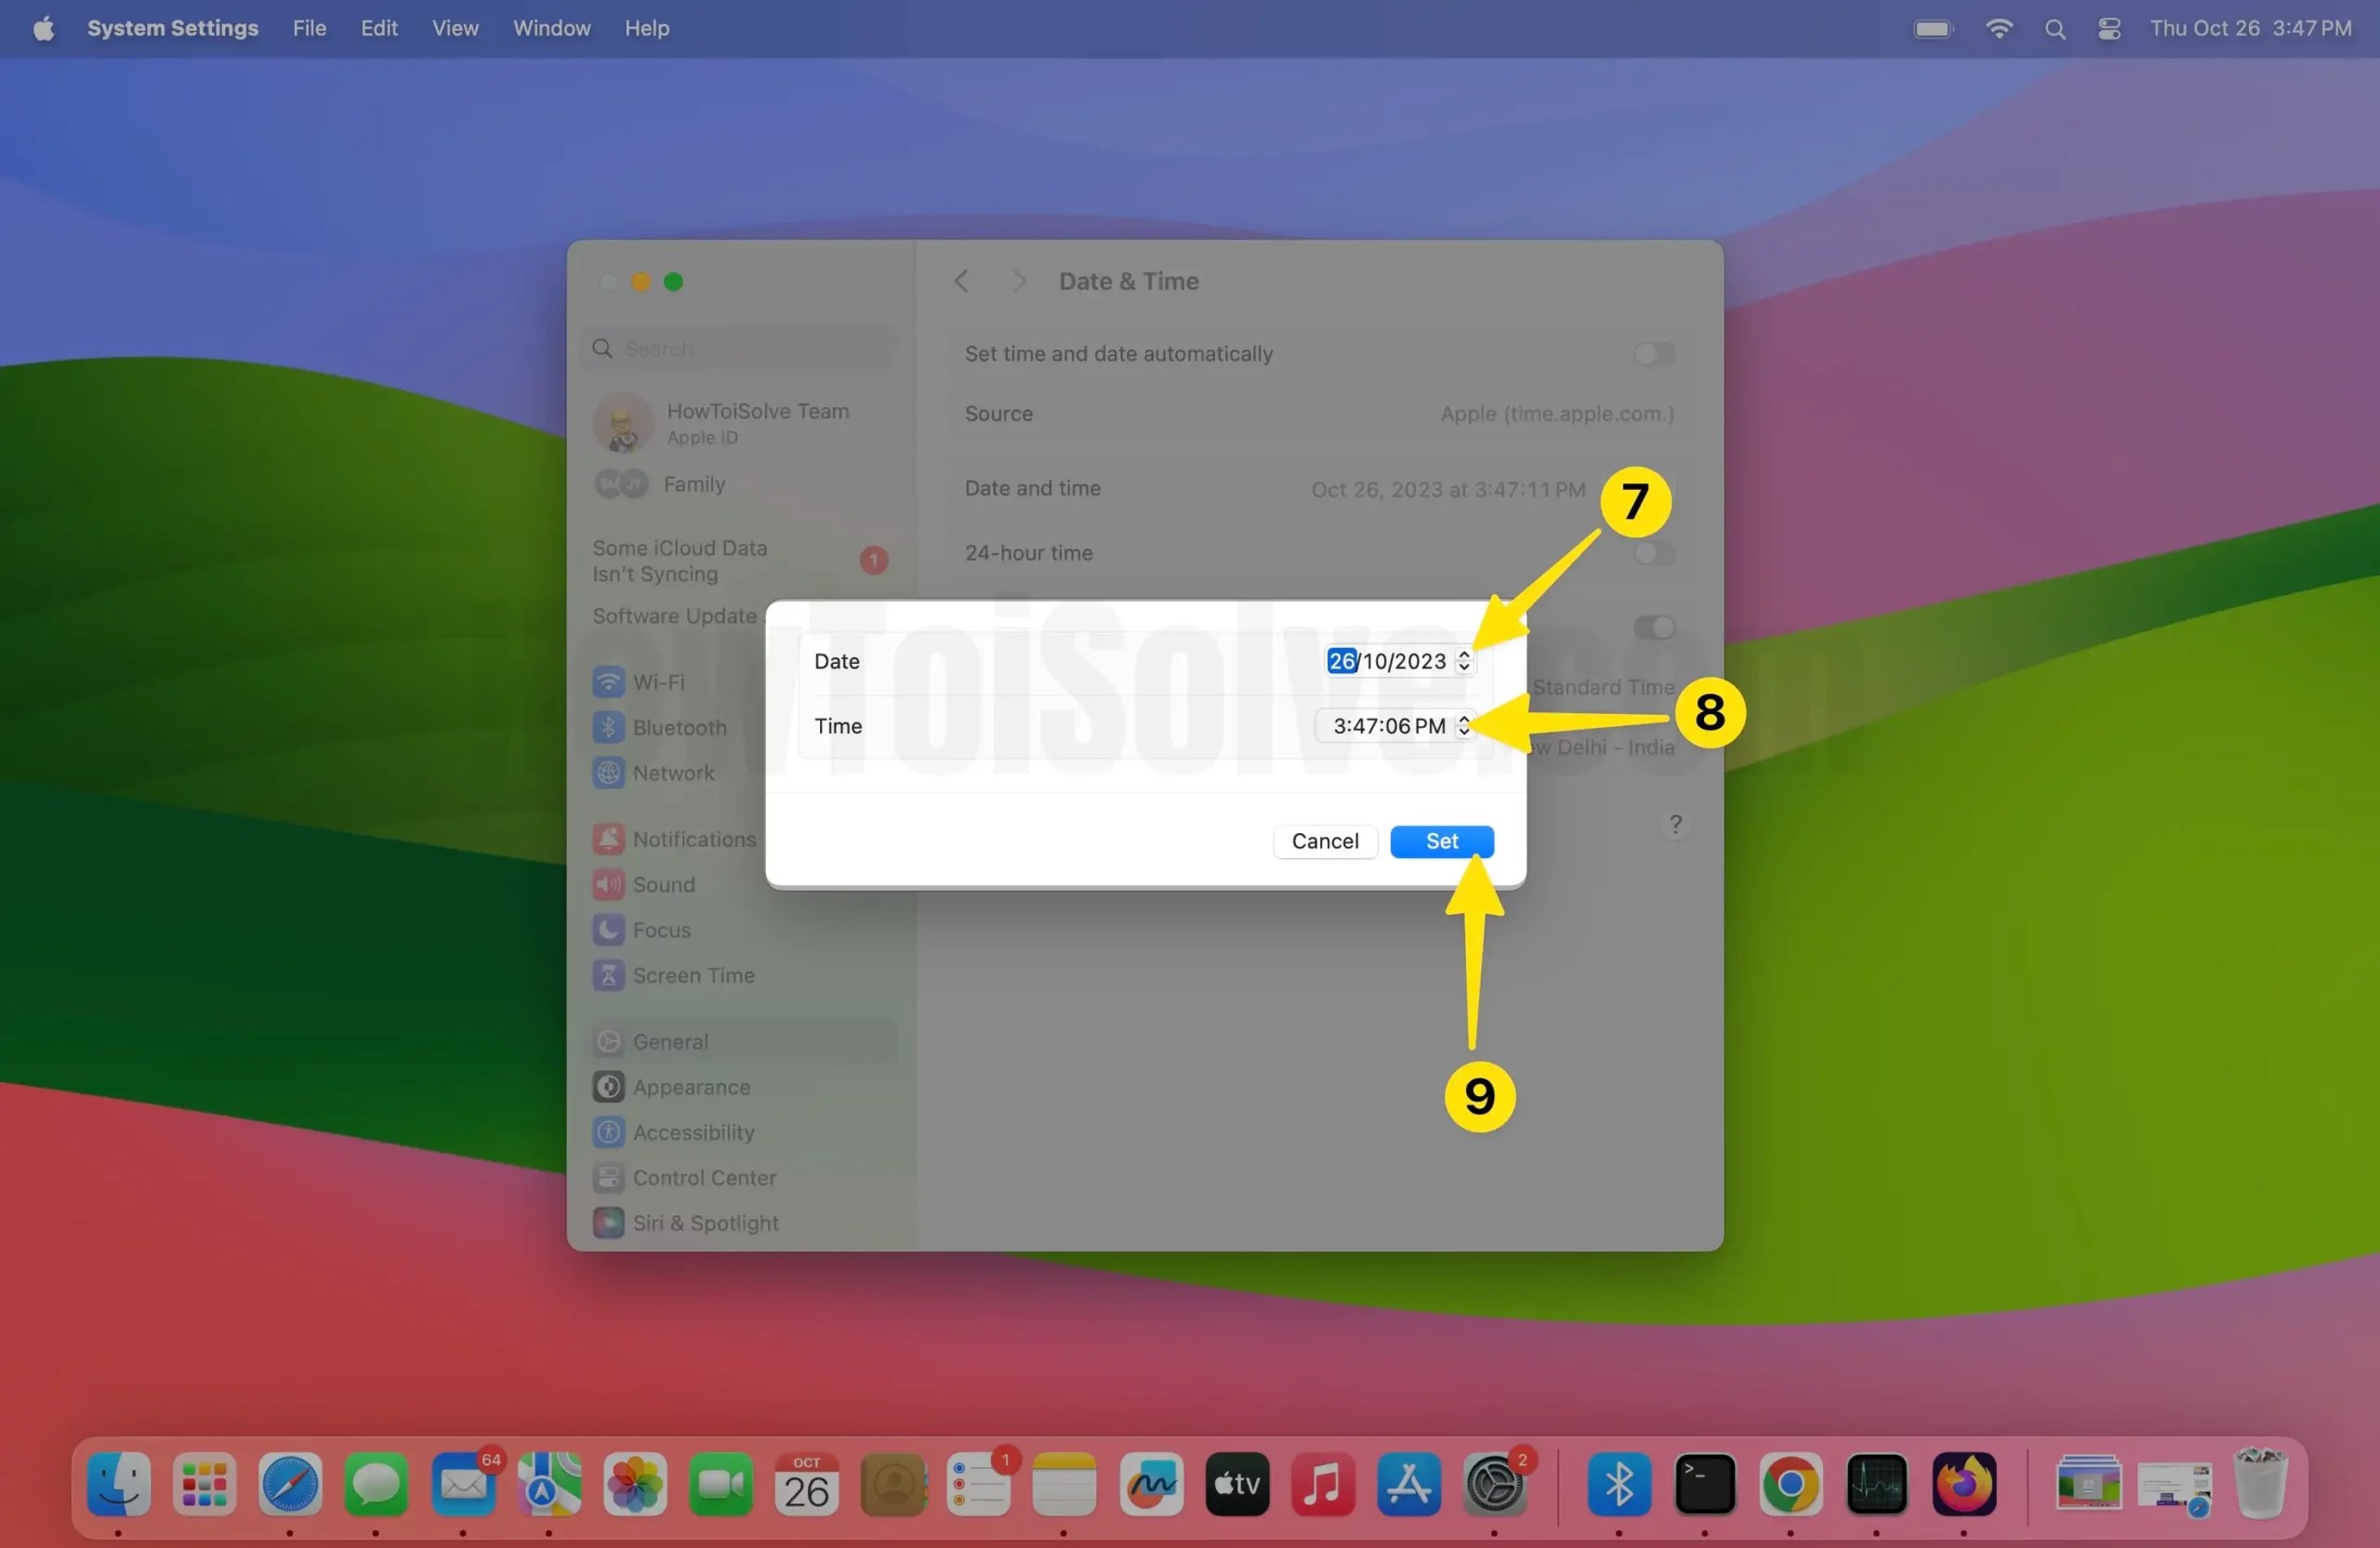Open Bluetooth settings from the sidebar
Screen dimensions: 2380x1548
coord(678,727)
